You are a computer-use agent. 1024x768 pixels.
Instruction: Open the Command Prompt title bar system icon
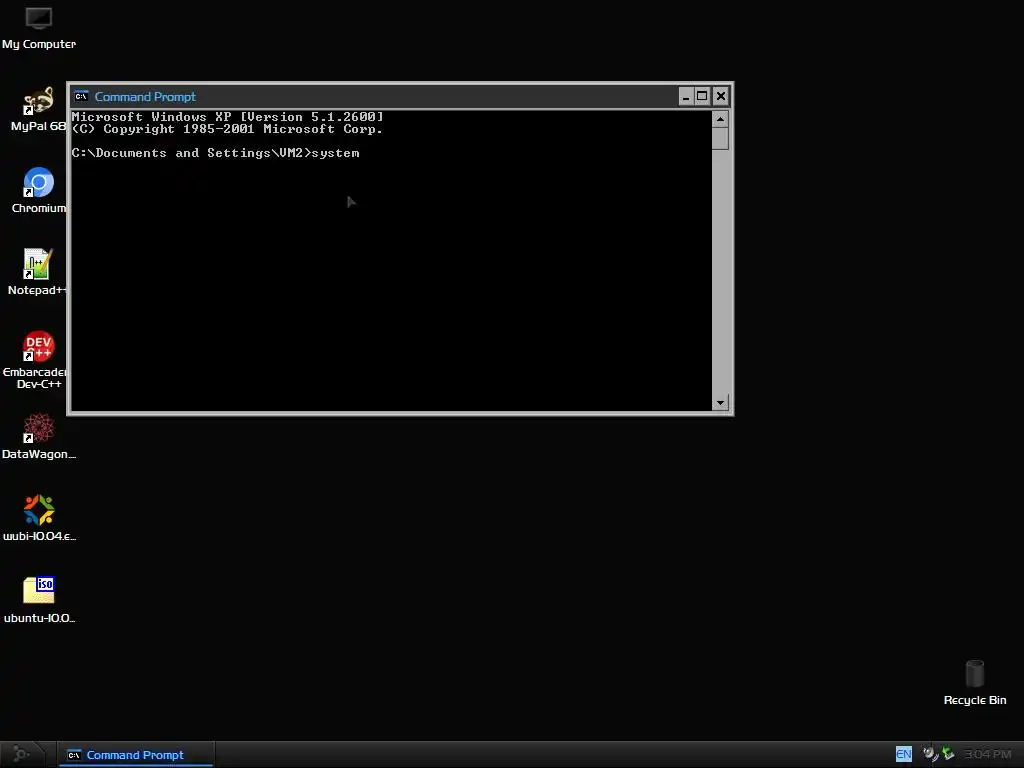tap(81, 97)
